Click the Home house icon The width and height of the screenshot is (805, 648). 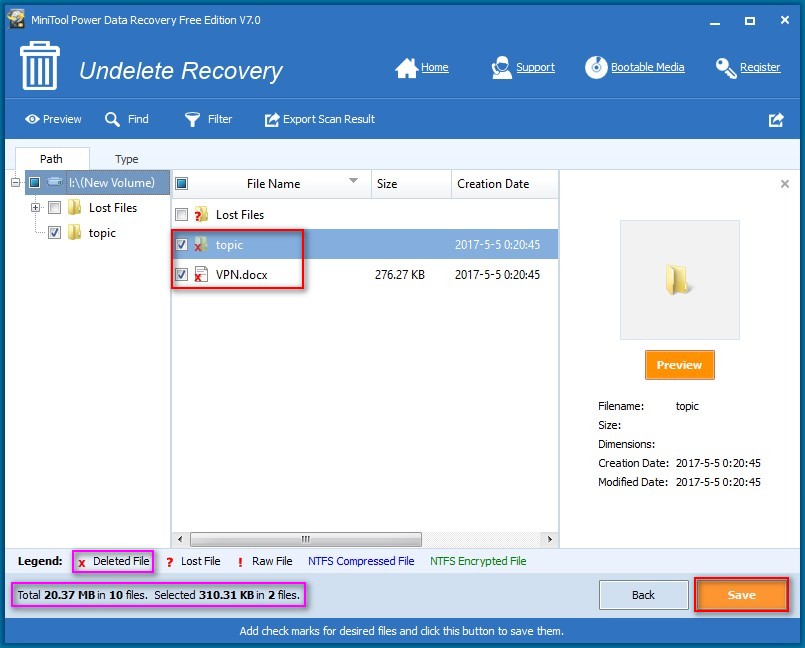407,68
